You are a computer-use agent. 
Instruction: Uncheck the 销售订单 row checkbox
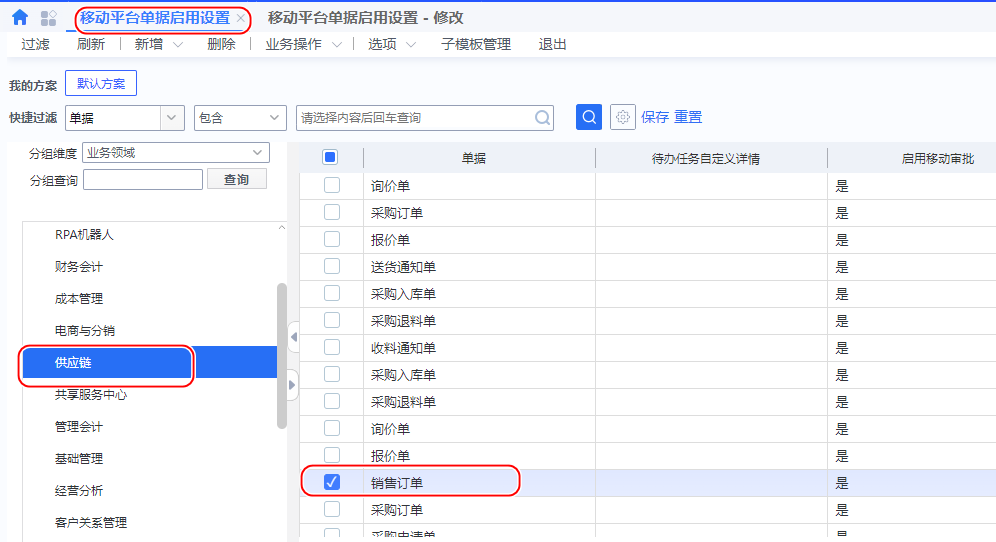click(332, 482)
